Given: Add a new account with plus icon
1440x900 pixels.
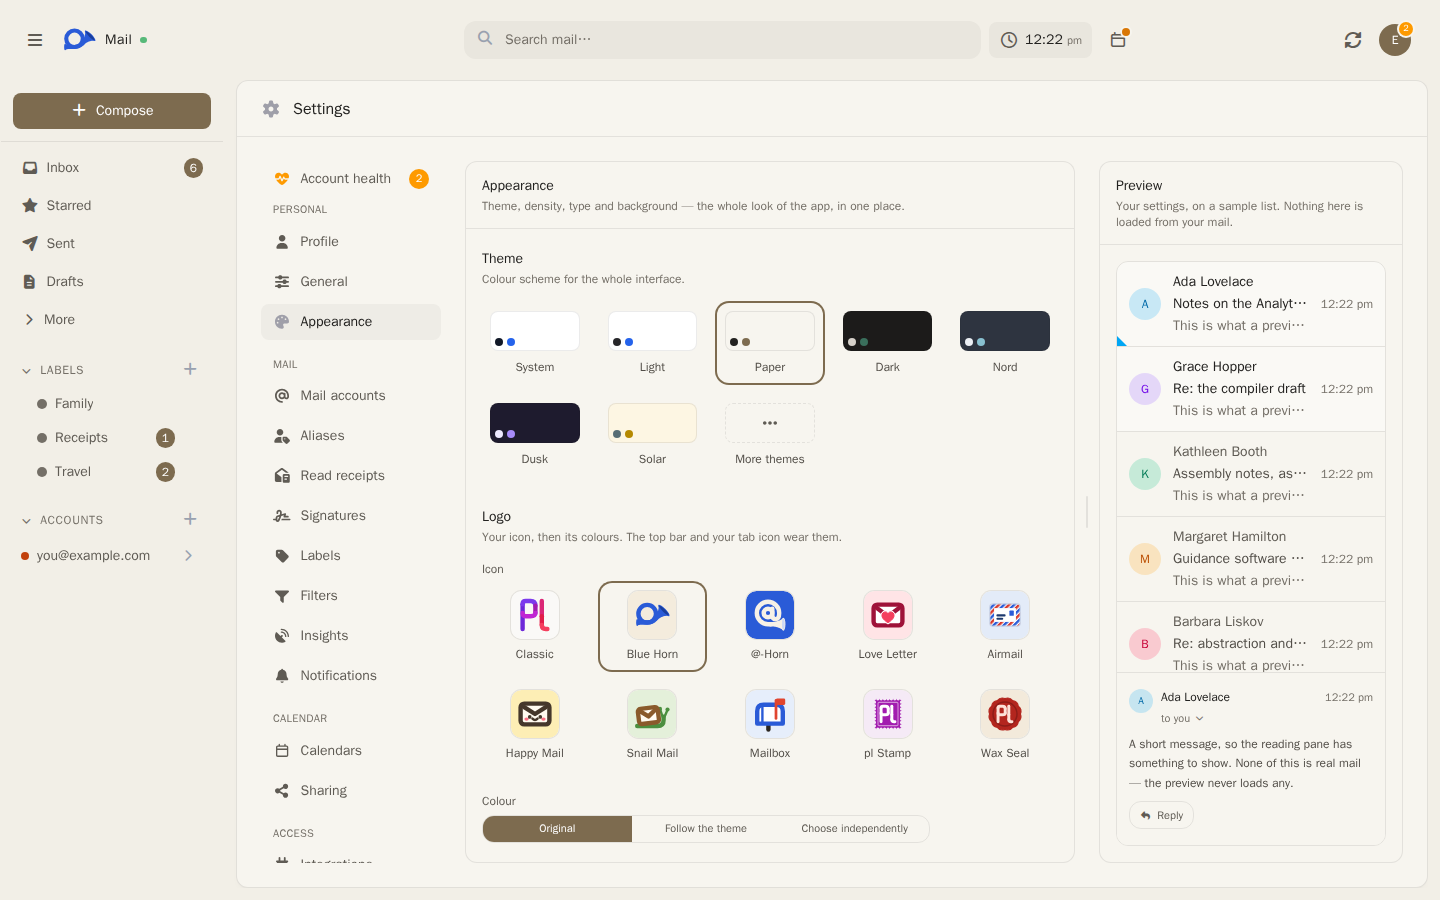Looking at the screenshot, I should pos(190,519).
